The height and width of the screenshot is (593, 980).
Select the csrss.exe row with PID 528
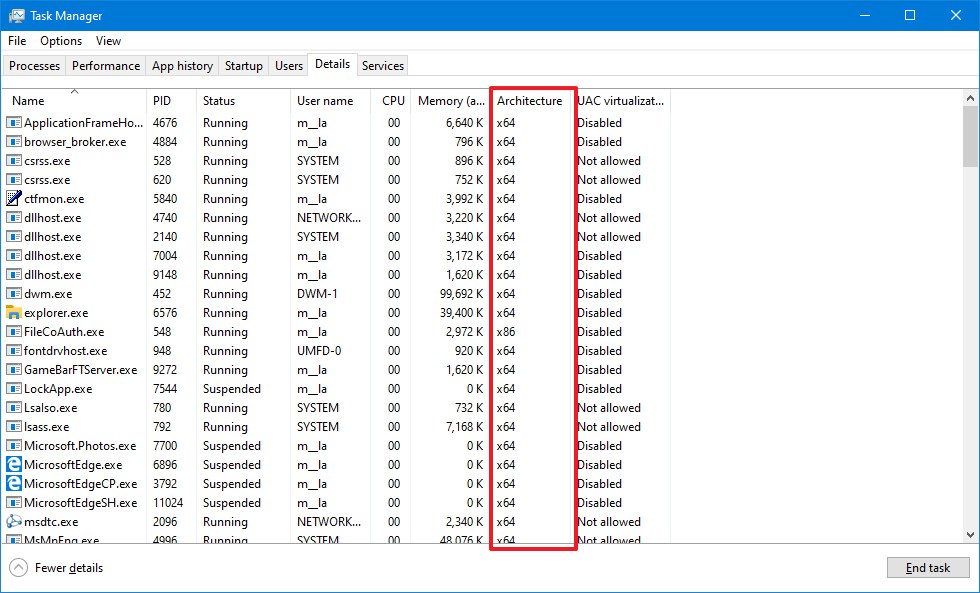pyautogui.click(x=336, y=161)
